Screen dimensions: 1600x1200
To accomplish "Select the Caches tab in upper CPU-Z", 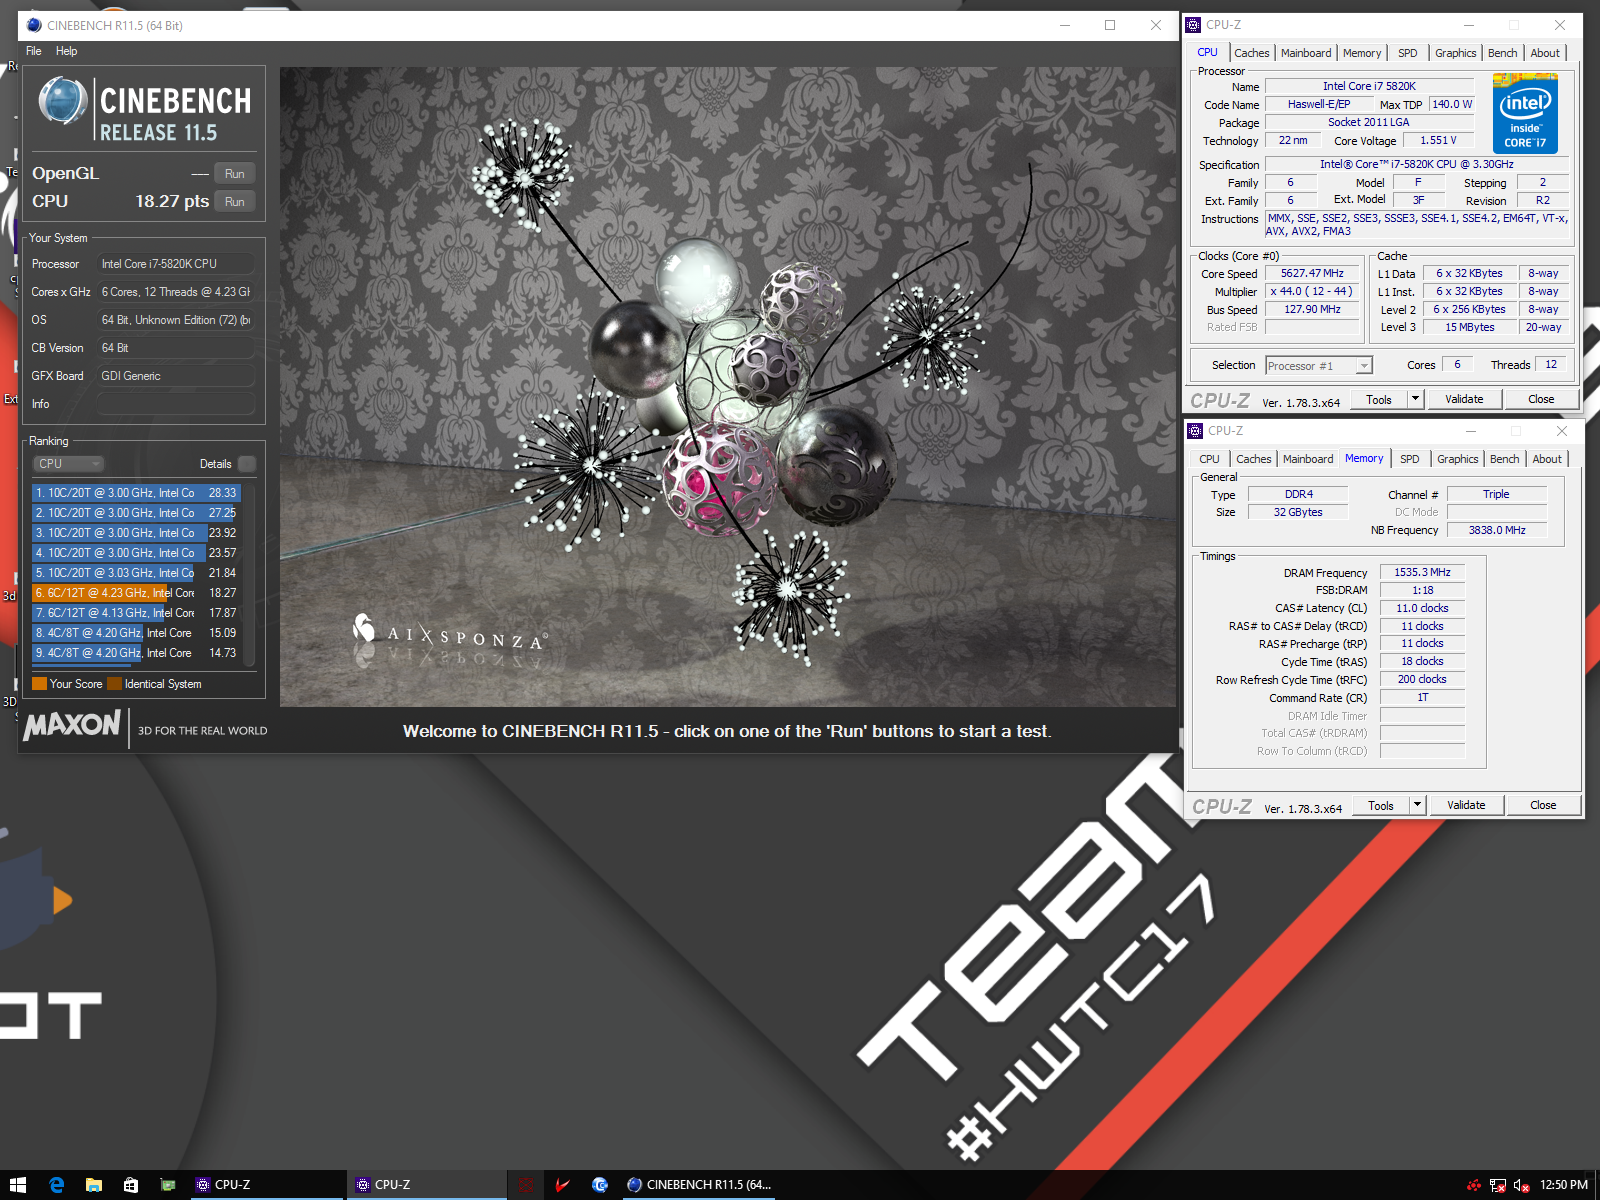I will [1251, 53].
